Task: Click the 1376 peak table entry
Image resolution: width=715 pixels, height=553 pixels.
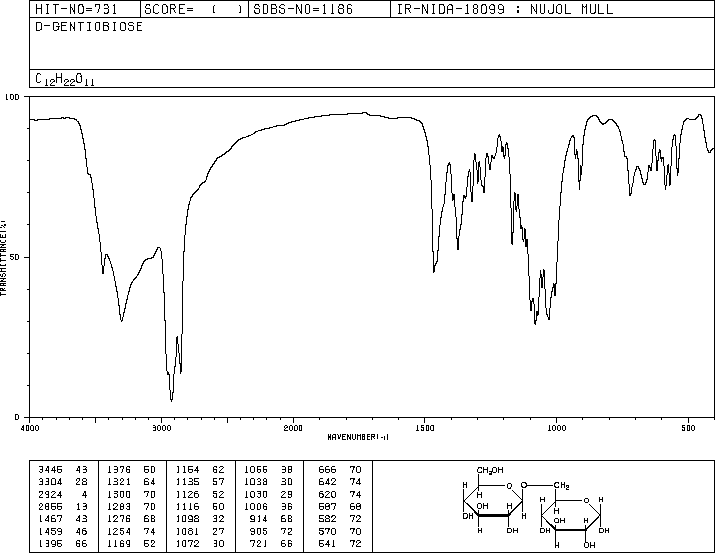Action: click(131, 470)
